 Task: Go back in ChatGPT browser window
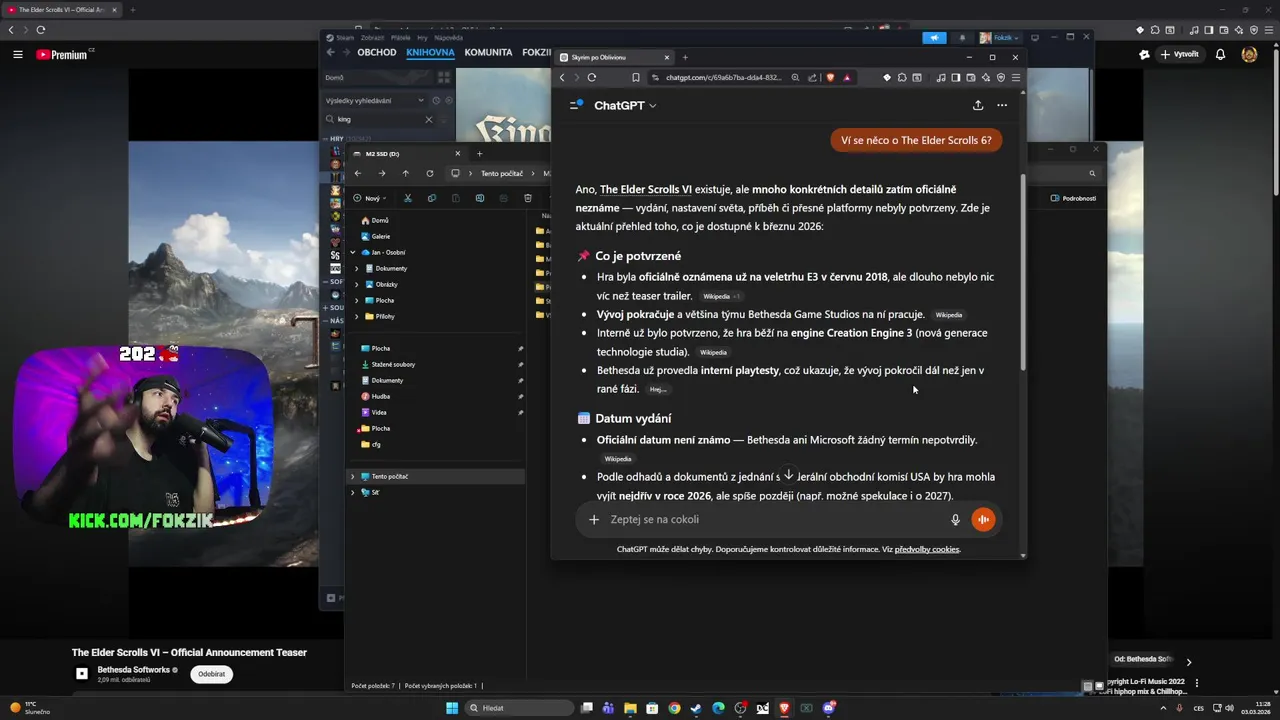click(x=562, y=77)
